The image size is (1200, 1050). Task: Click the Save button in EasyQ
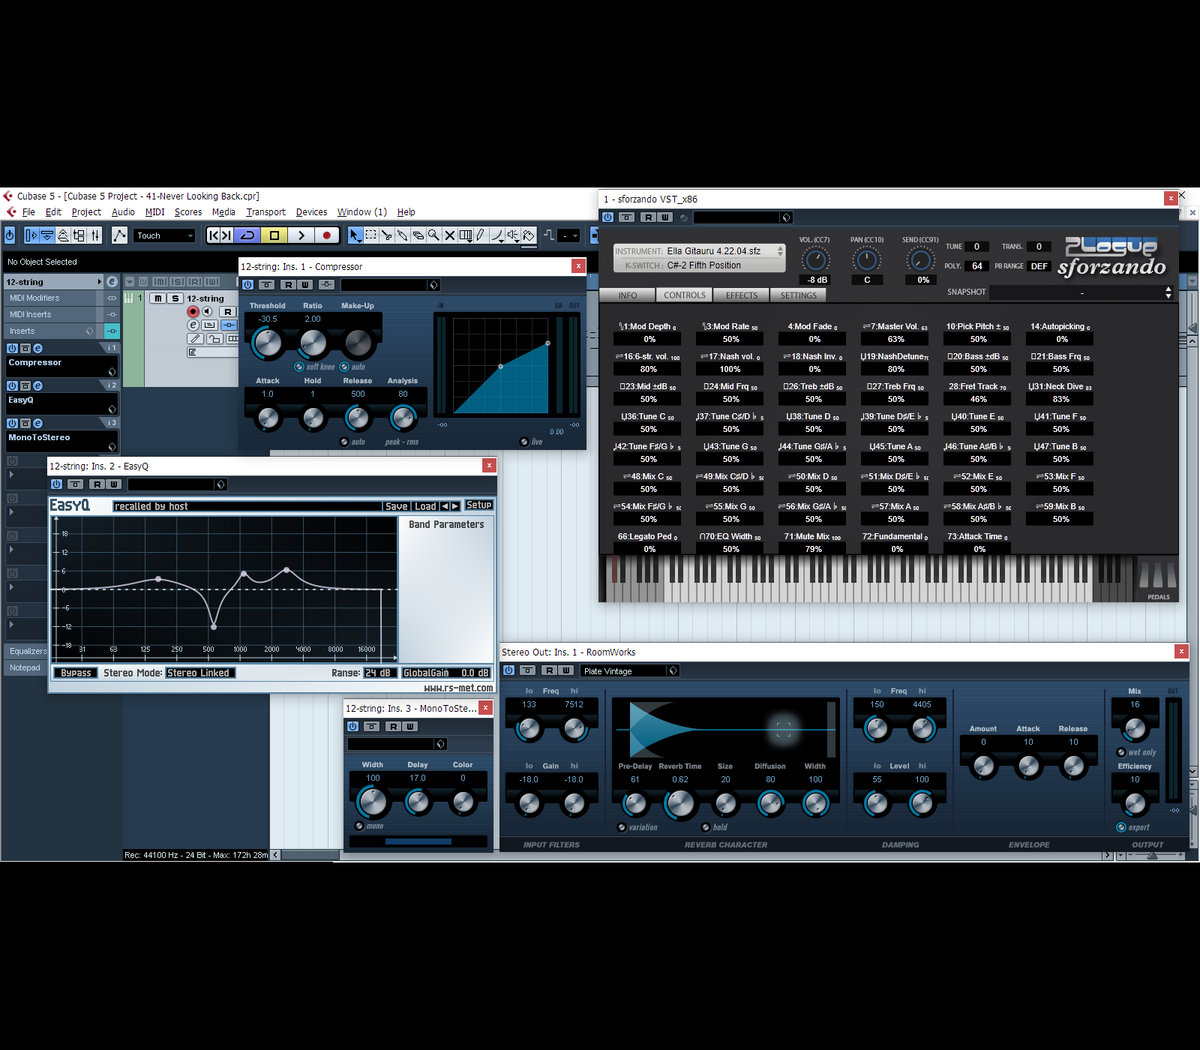[397, 506]
